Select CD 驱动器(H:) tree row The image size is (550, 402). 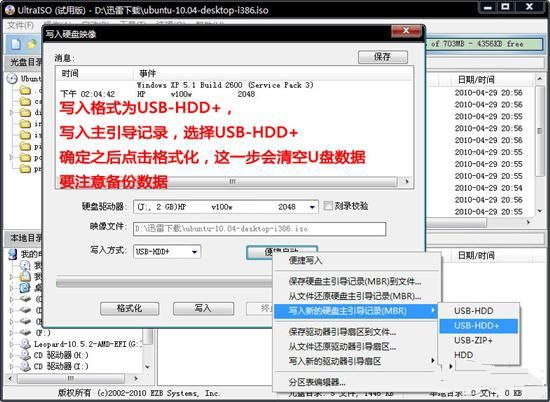(61, 355)
